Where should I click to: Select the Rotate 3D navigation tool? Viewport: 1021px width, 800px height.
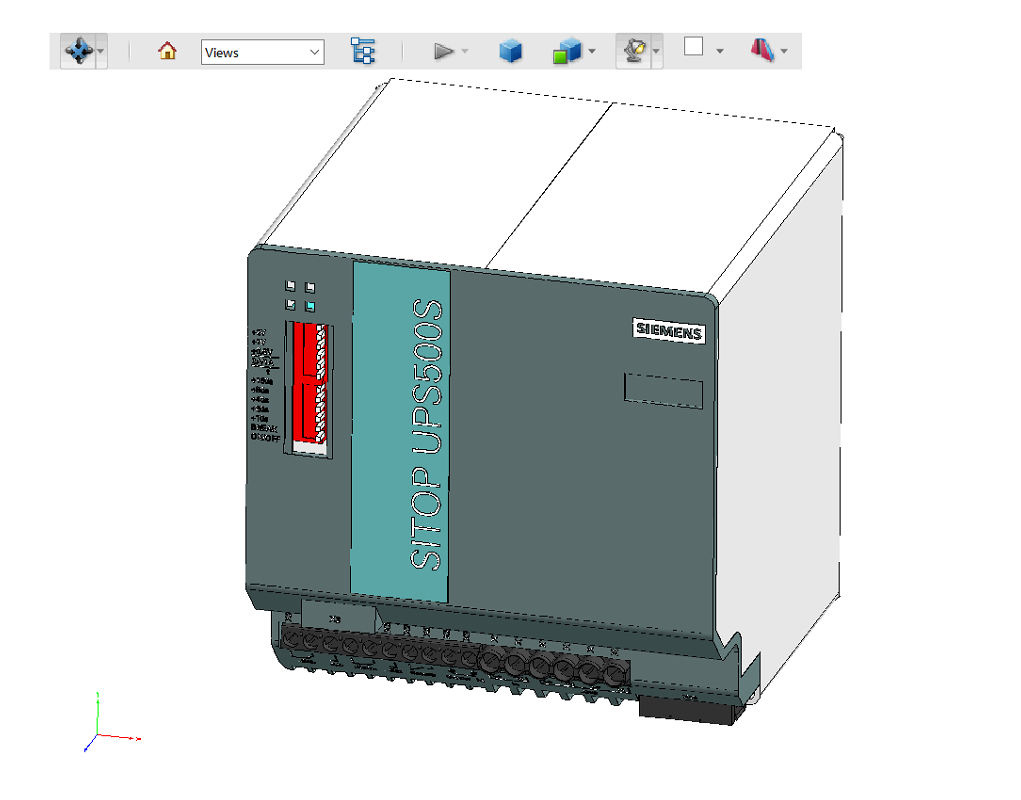[78, 51]
